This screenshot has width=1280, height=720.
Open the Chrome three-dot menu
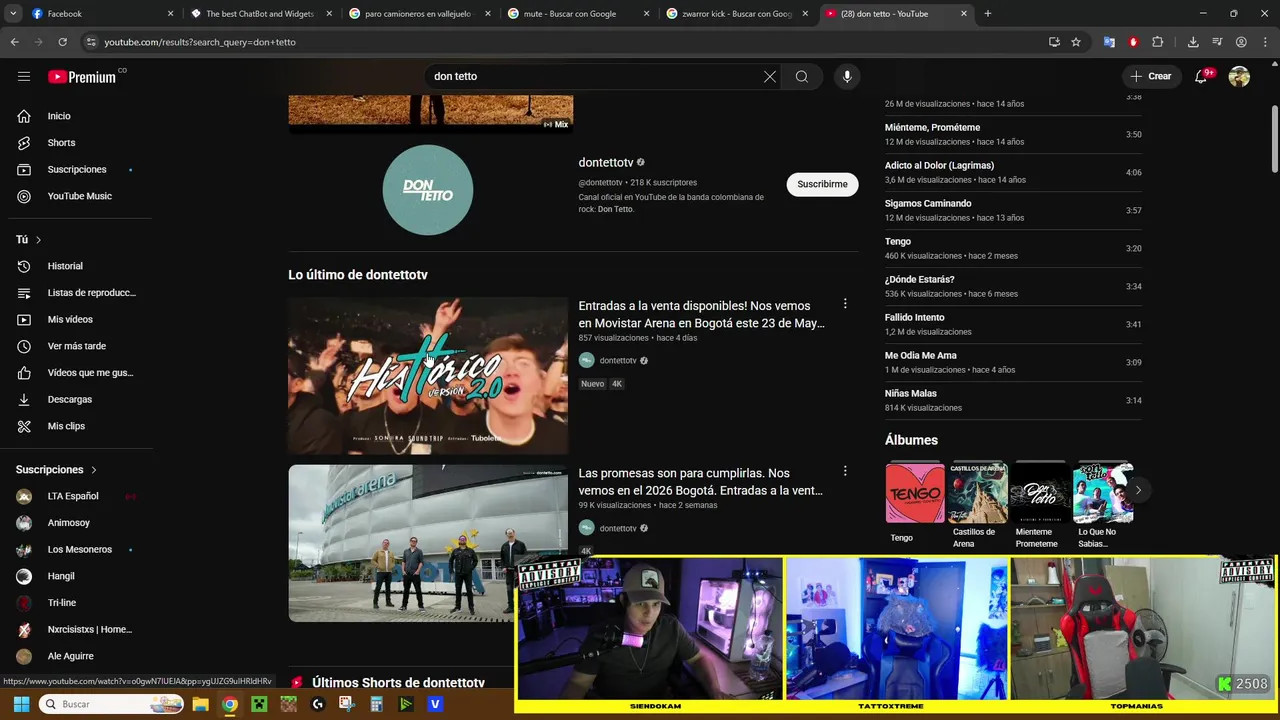(x=1263, y=42)
